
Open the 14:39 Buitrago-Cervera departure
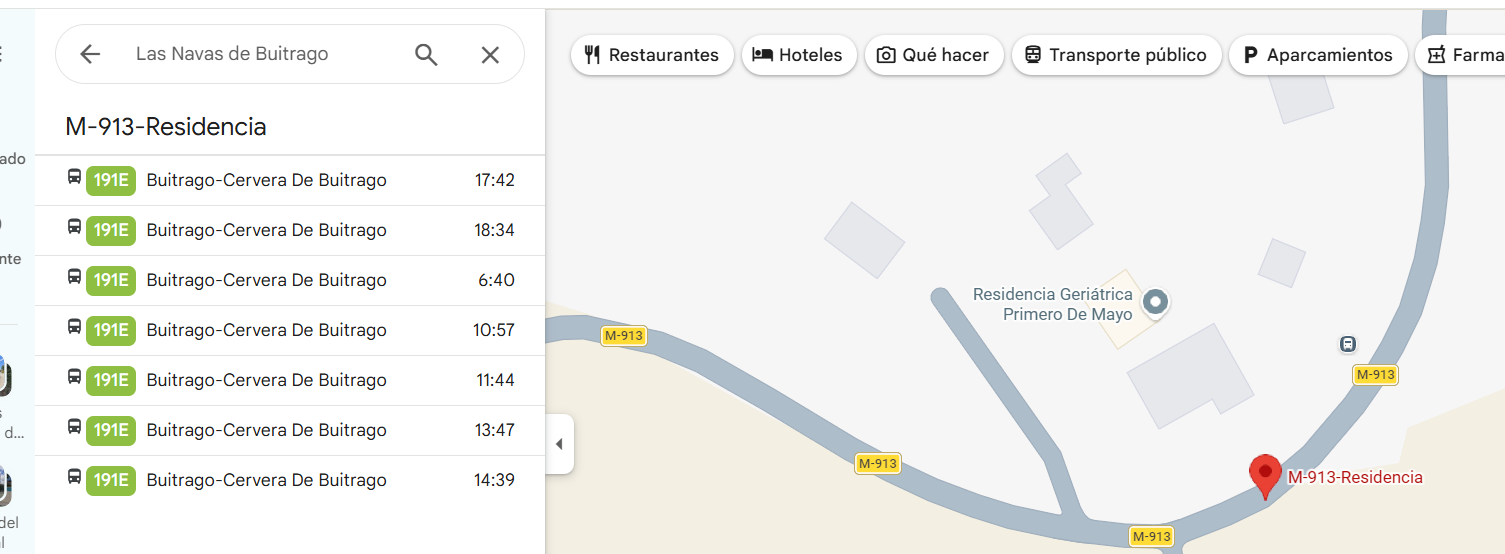click(x=290, y=480)
